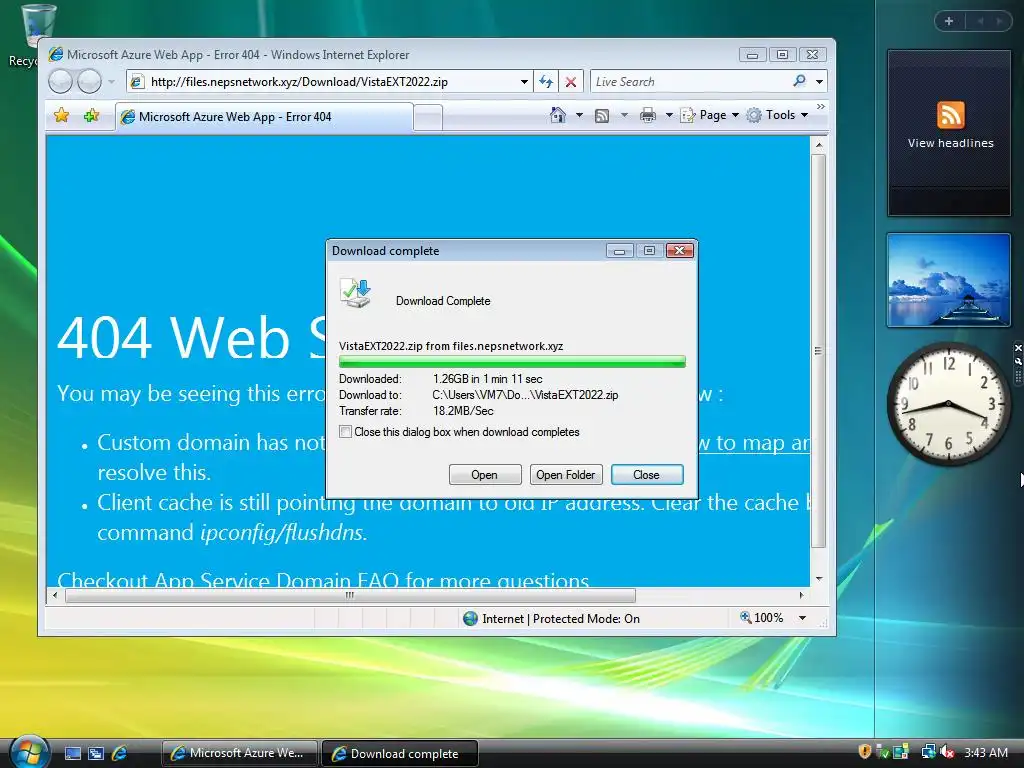Screen dimensions: 1024x768
Task: Expand the address bar history dropdown
Action: [x=524, y=82]
